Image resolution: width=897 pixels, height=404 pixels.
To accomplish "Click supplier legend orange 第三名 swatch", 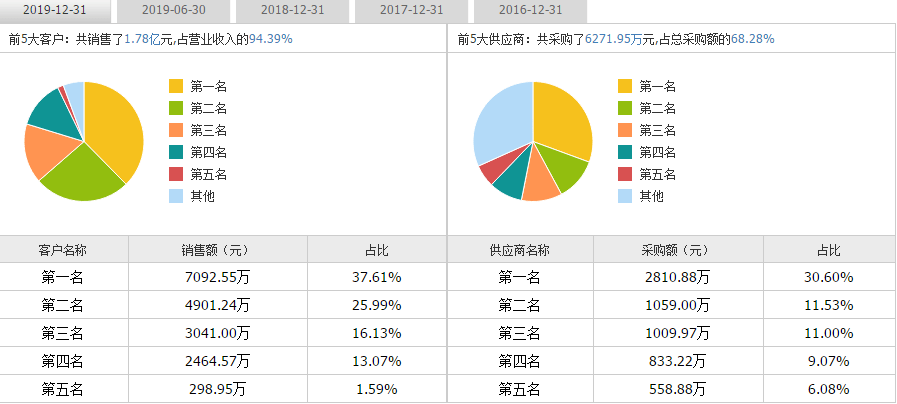I will pos(626,130).
